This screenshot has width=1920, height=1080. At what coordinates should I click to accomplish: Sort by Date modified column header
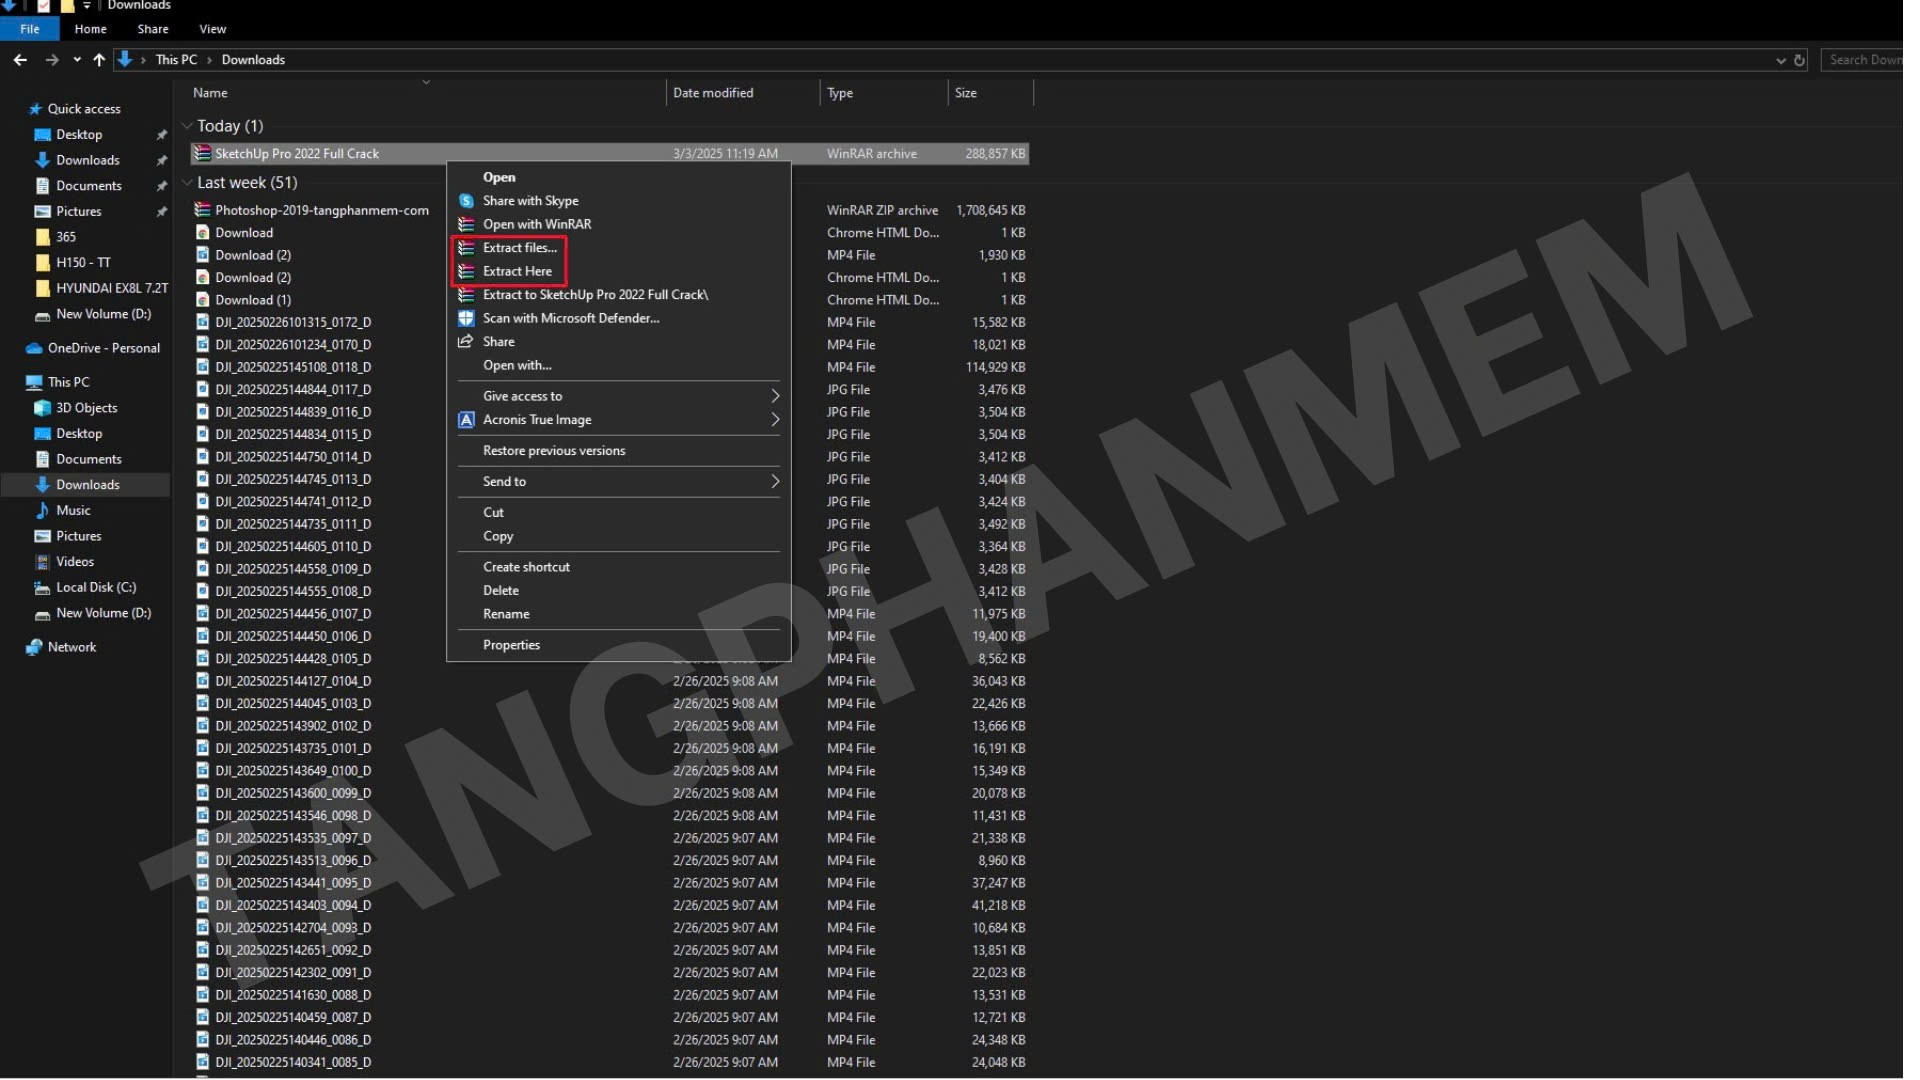coord(713,93)
